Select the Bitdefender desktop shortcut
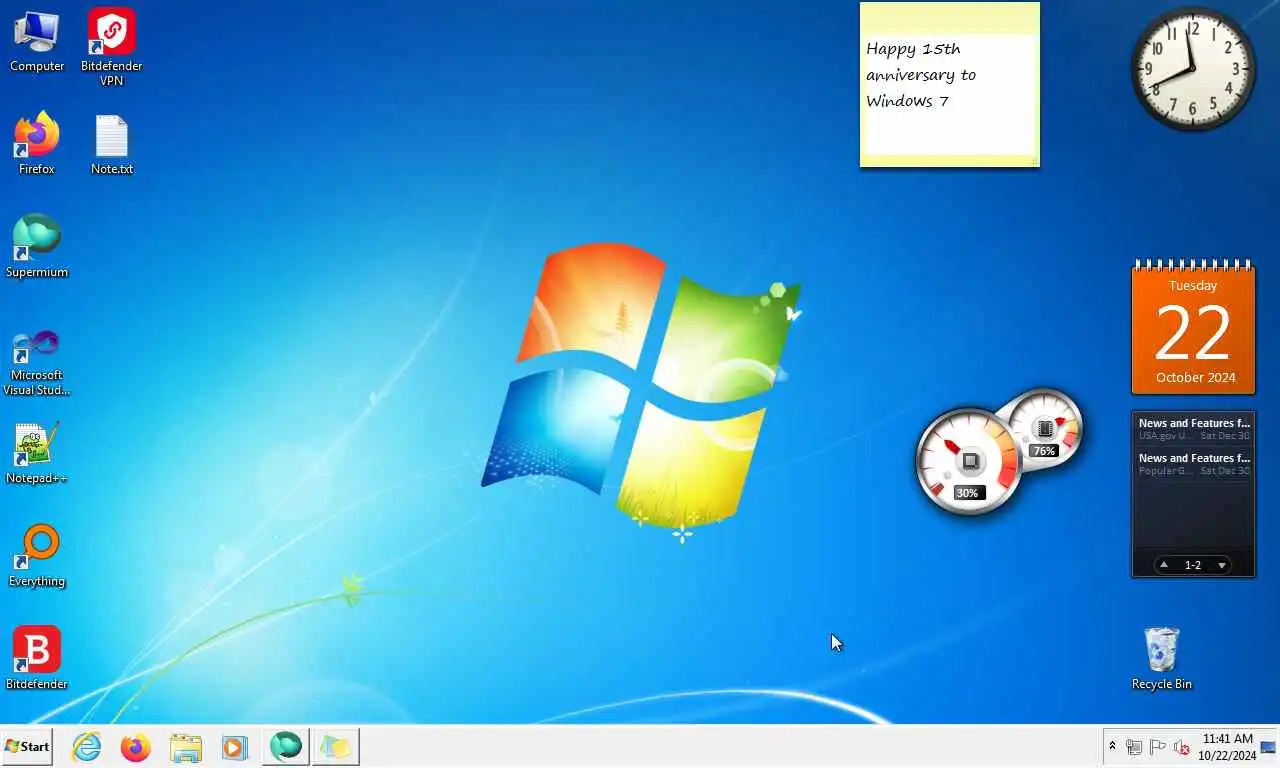 point(37,659)
